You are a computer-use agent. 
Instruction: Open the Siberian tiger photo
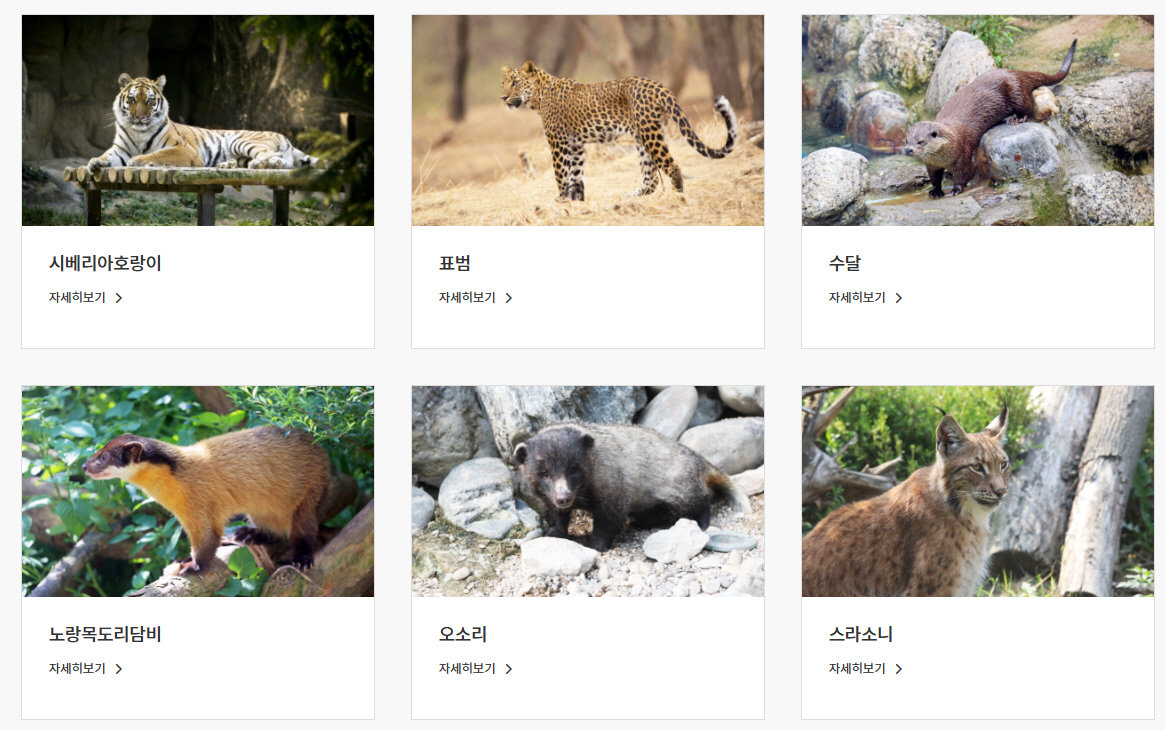[x=198, y=120]
